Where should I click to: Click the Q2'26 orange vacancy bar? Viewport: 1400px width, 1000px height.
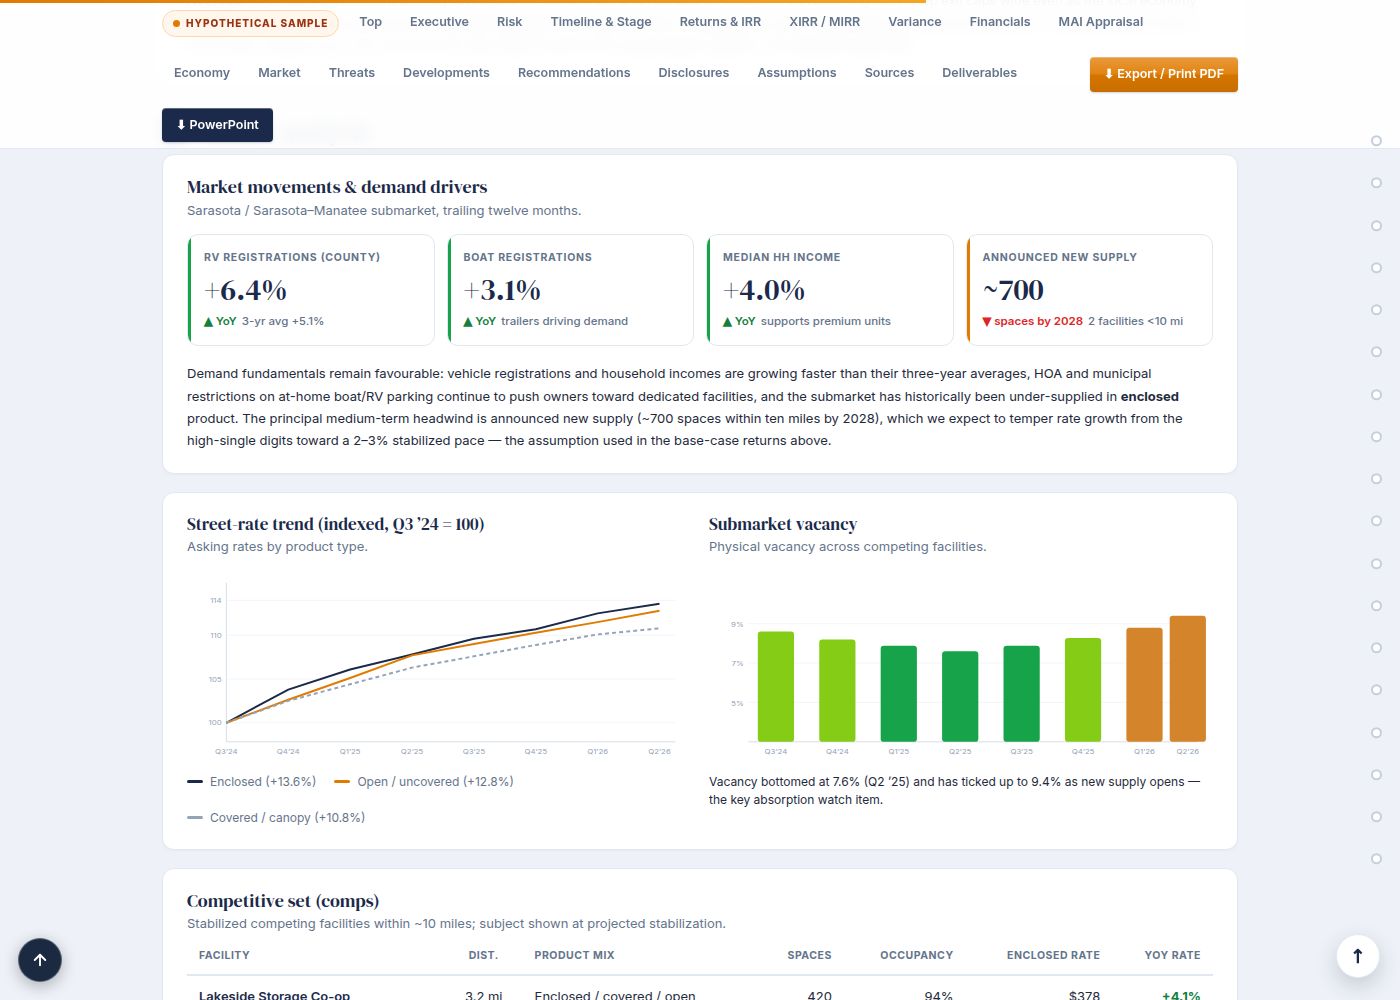pos(1188,678)
